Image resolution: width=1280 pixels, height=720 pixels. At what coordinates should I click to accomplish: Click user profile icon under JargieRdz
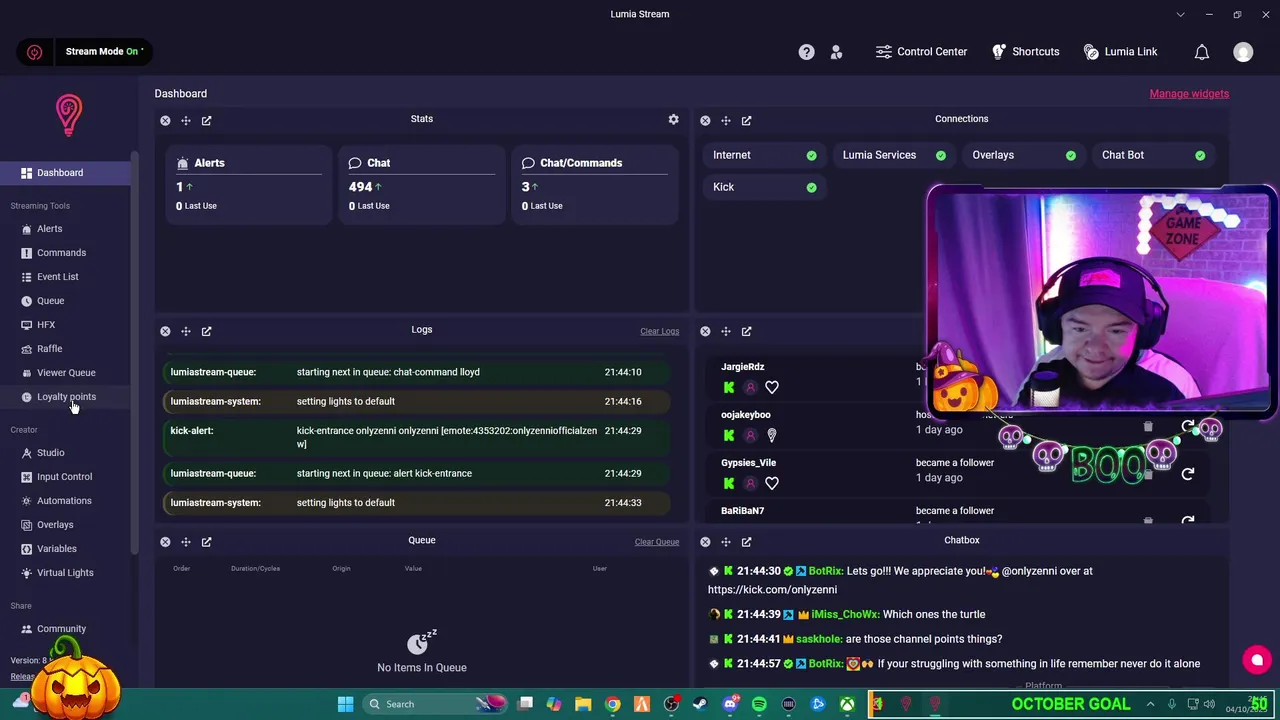click(x=750, y=387)
